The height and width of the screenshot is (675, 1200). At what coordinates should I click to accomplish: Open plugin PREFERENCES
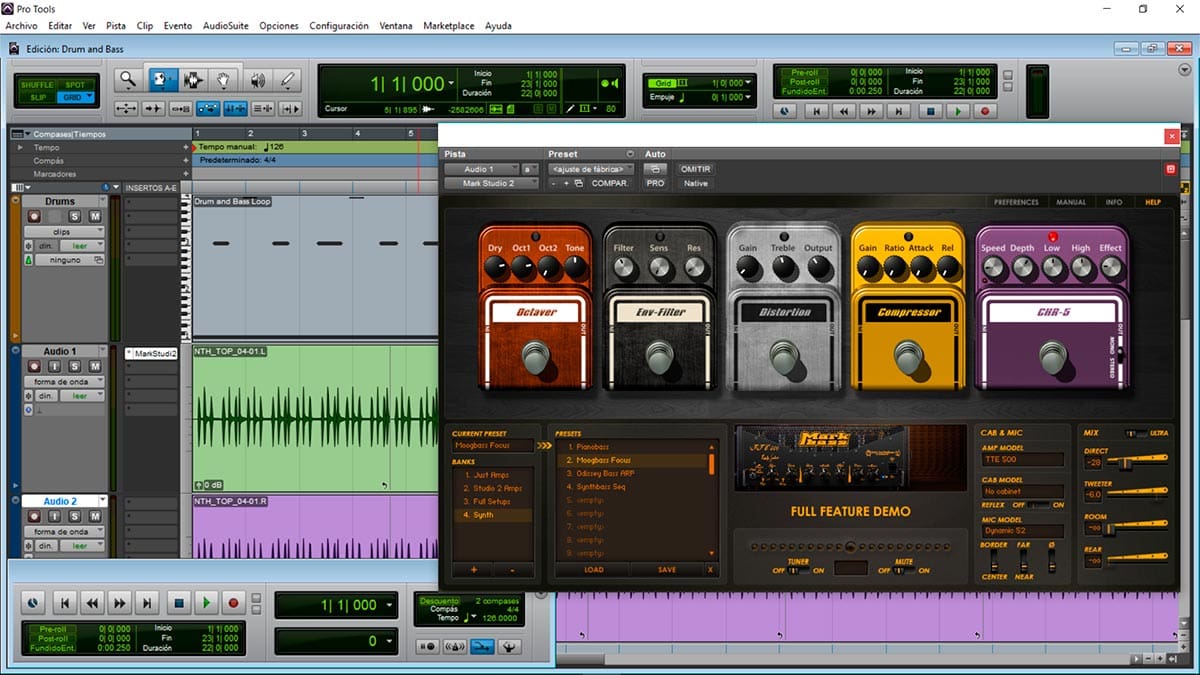click(1016, 202)
